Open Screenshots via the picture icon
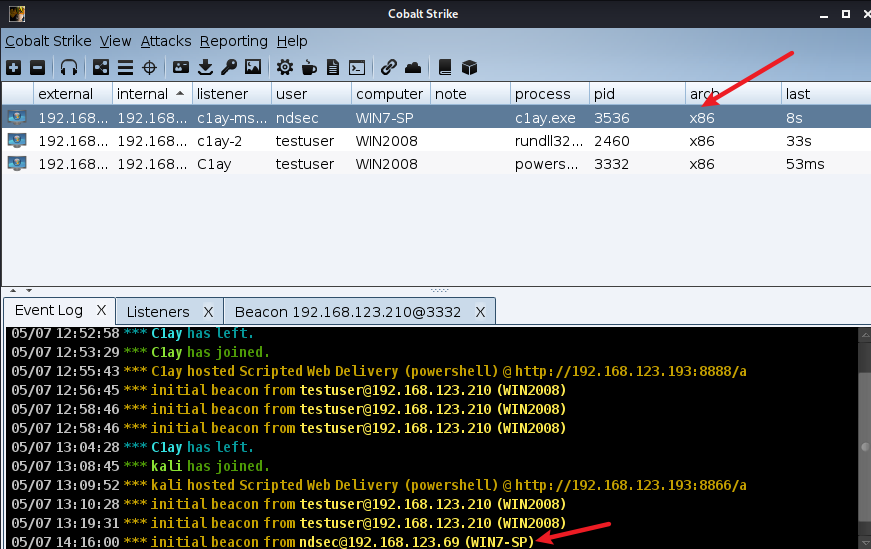This screenshot has height=549, width=871. click(x=253, y=68)
